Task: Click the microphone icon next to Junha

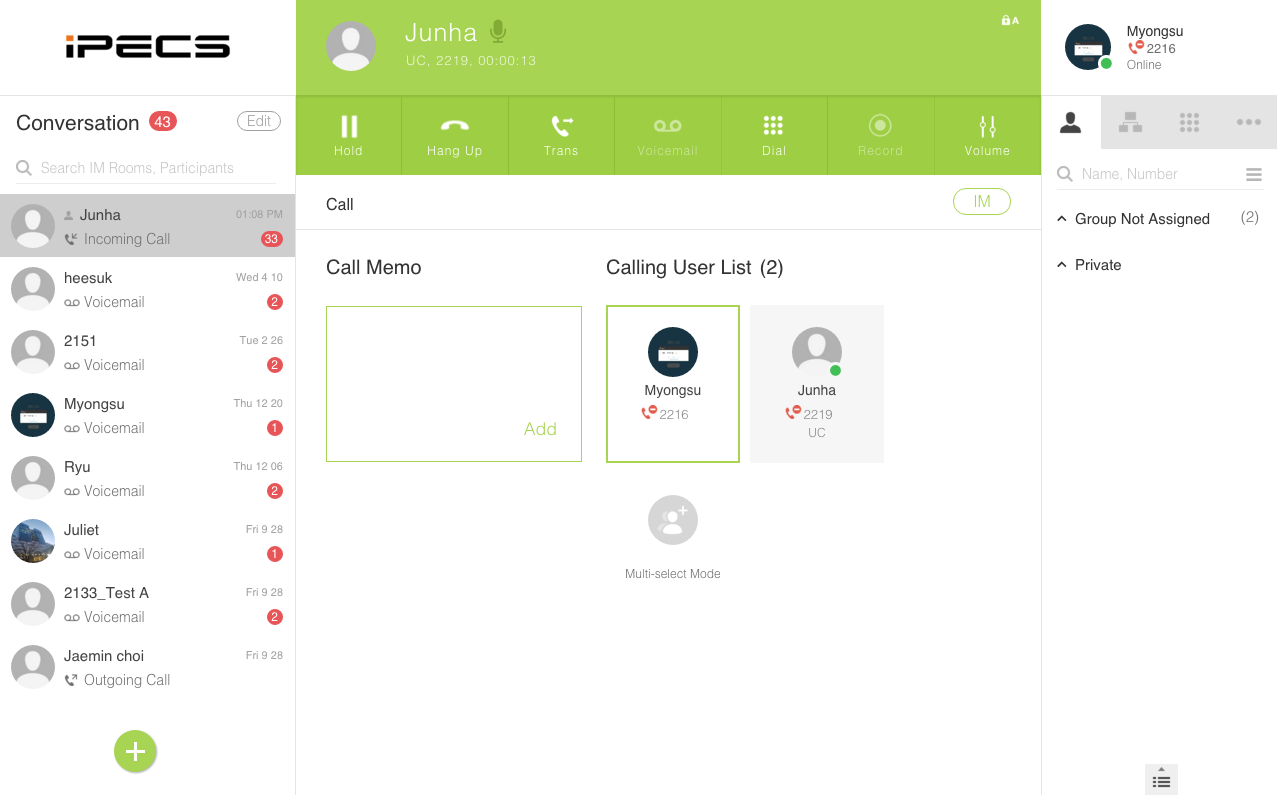Action: pos(498,32)
